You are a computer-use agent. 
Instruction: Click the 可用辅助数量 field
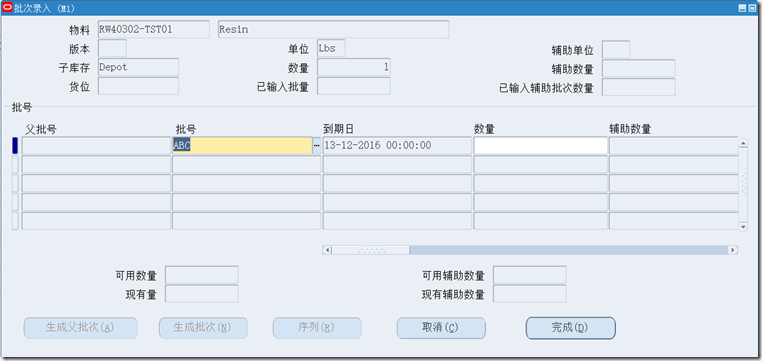pyautogui.click(x=530, y=275)
